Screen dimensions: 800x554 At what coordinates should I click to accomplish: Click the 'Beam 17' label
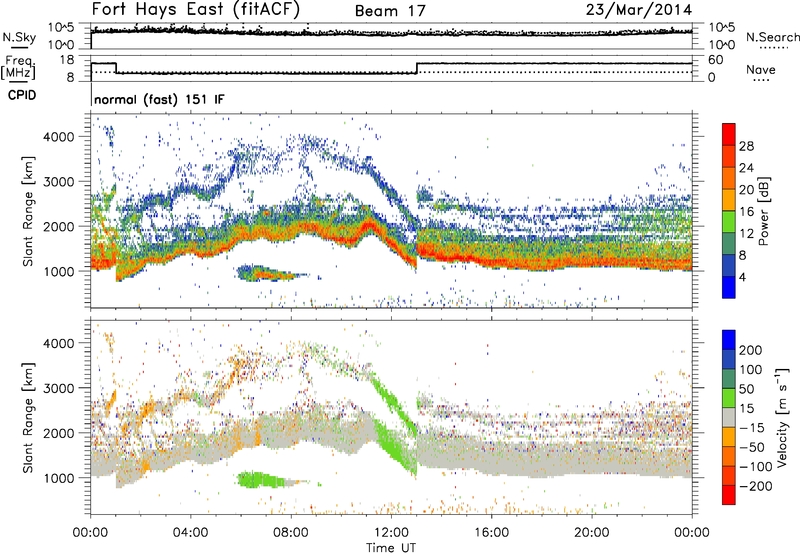click(390, 11)
